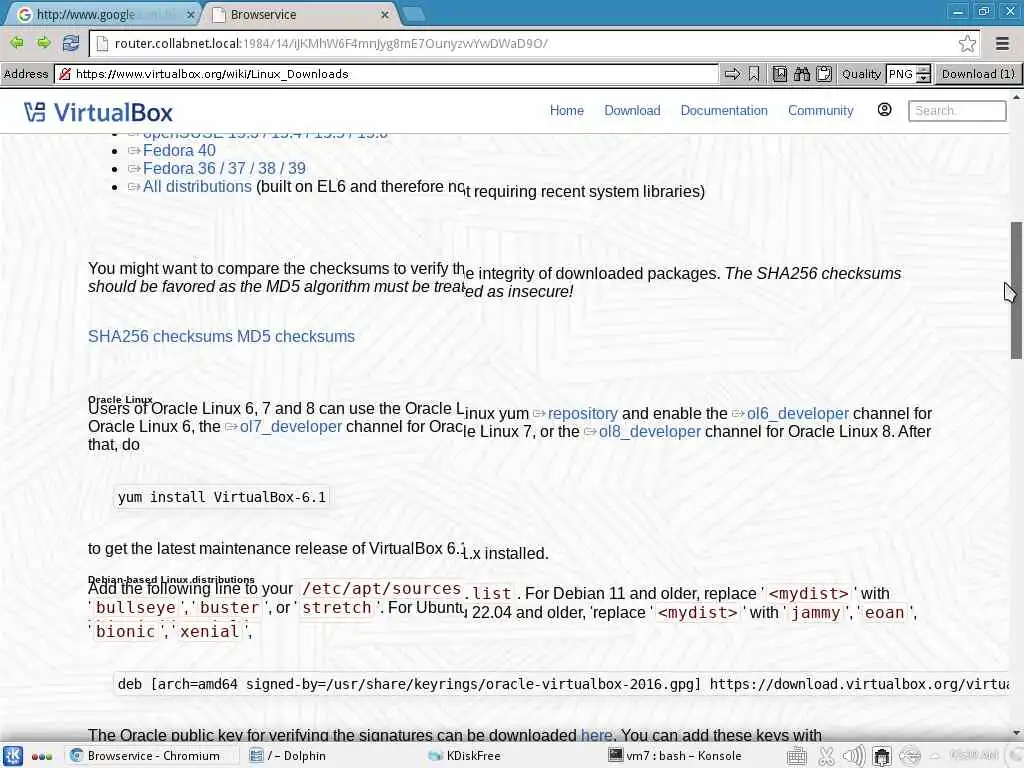Open Download in VirtualBox nav
Viewport: 1024px width, 768px height.
point(632,110)
